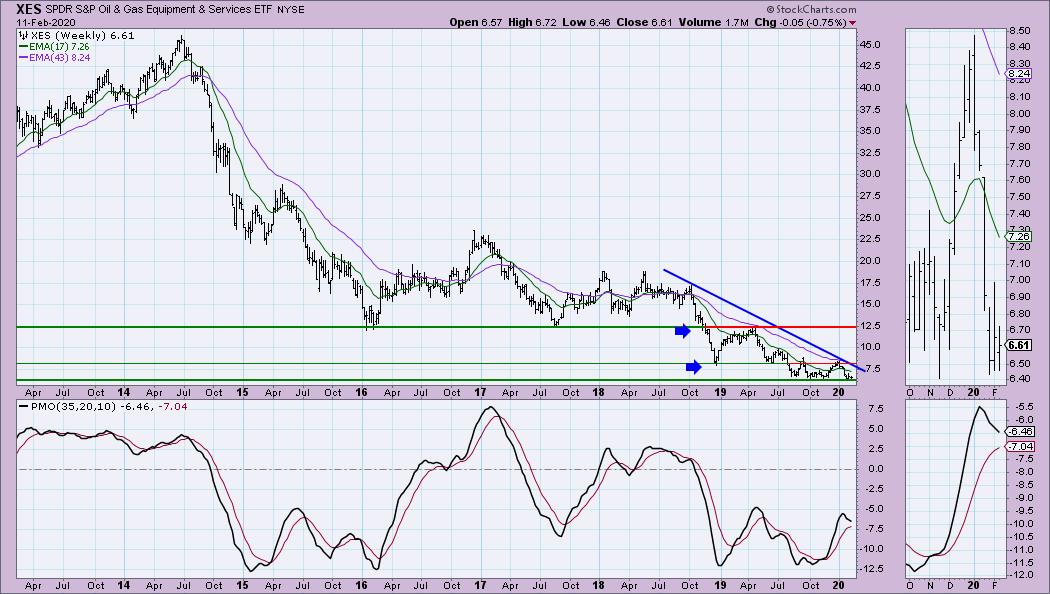Click the 17.5 price axis label
Screen dimensions: 1050x594
point(872,283)
